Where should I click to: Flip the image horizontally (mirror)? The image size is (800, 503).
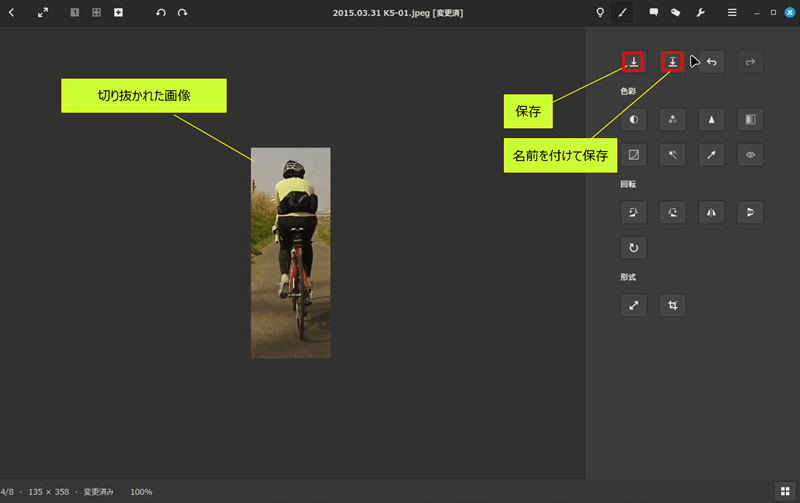711,212
